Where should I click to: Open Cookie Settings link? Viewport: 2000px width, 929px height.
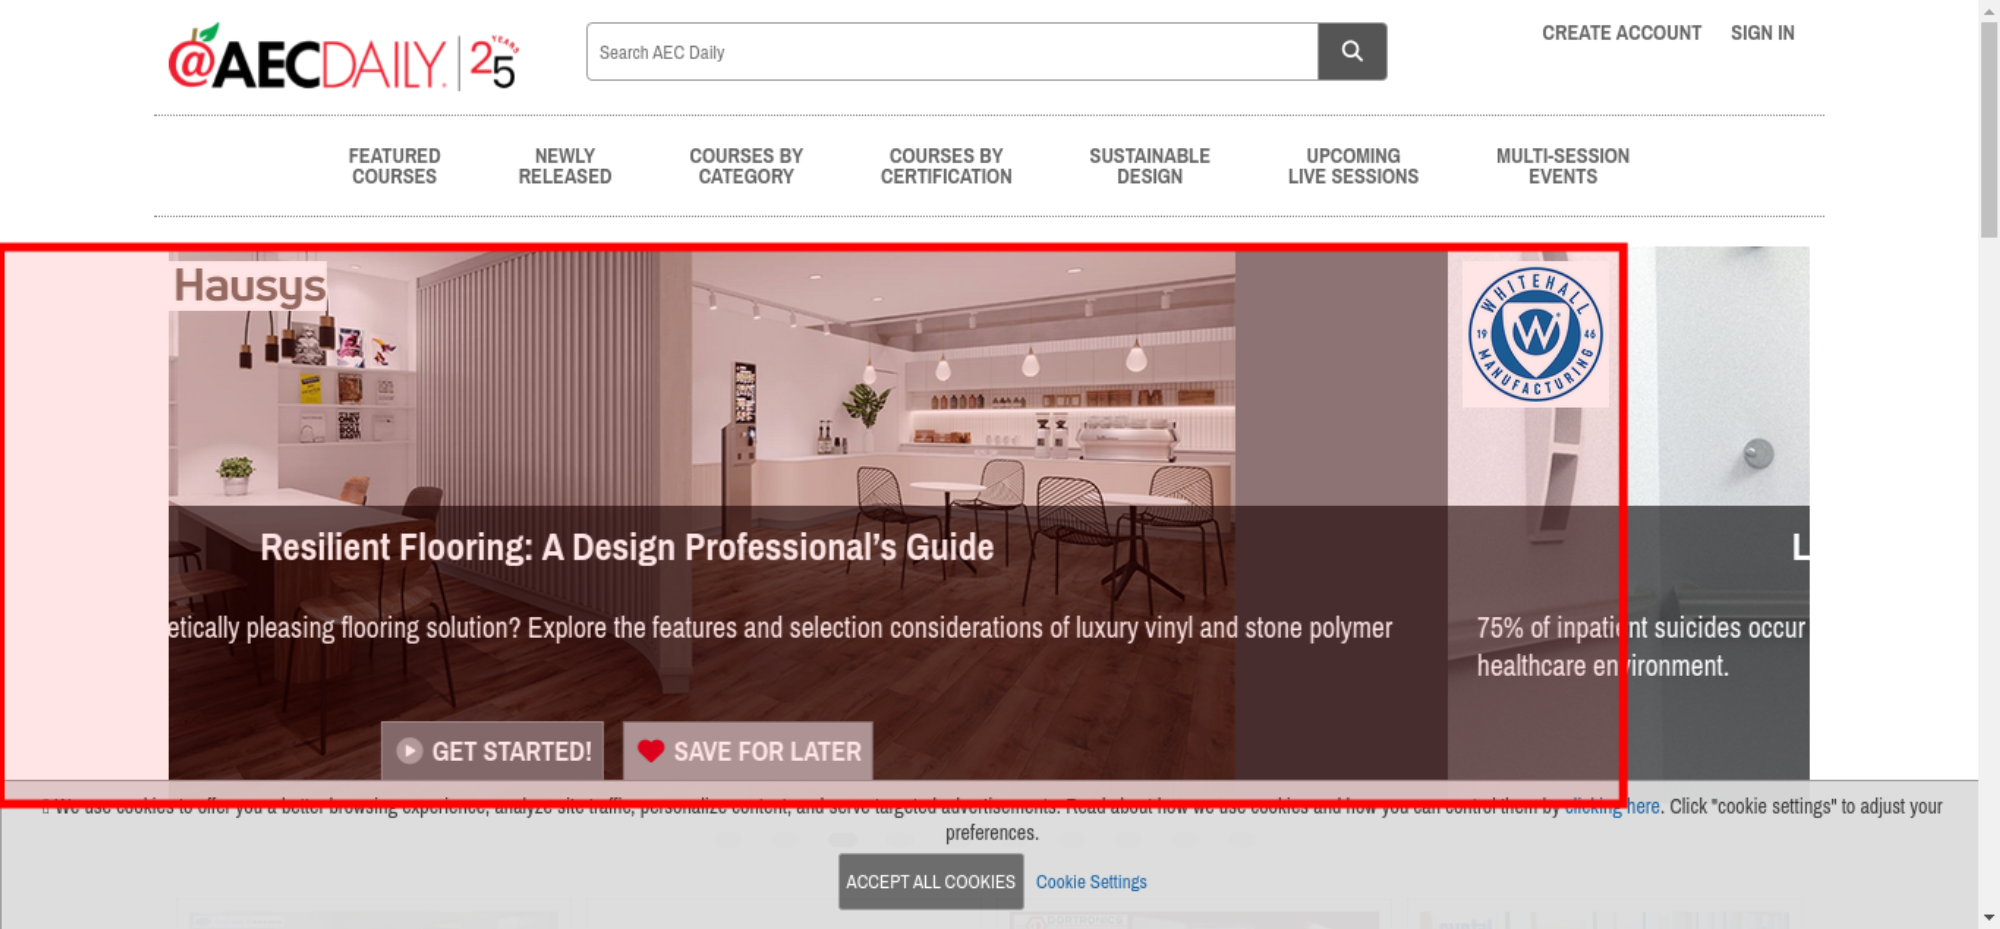pos(1091,882)
